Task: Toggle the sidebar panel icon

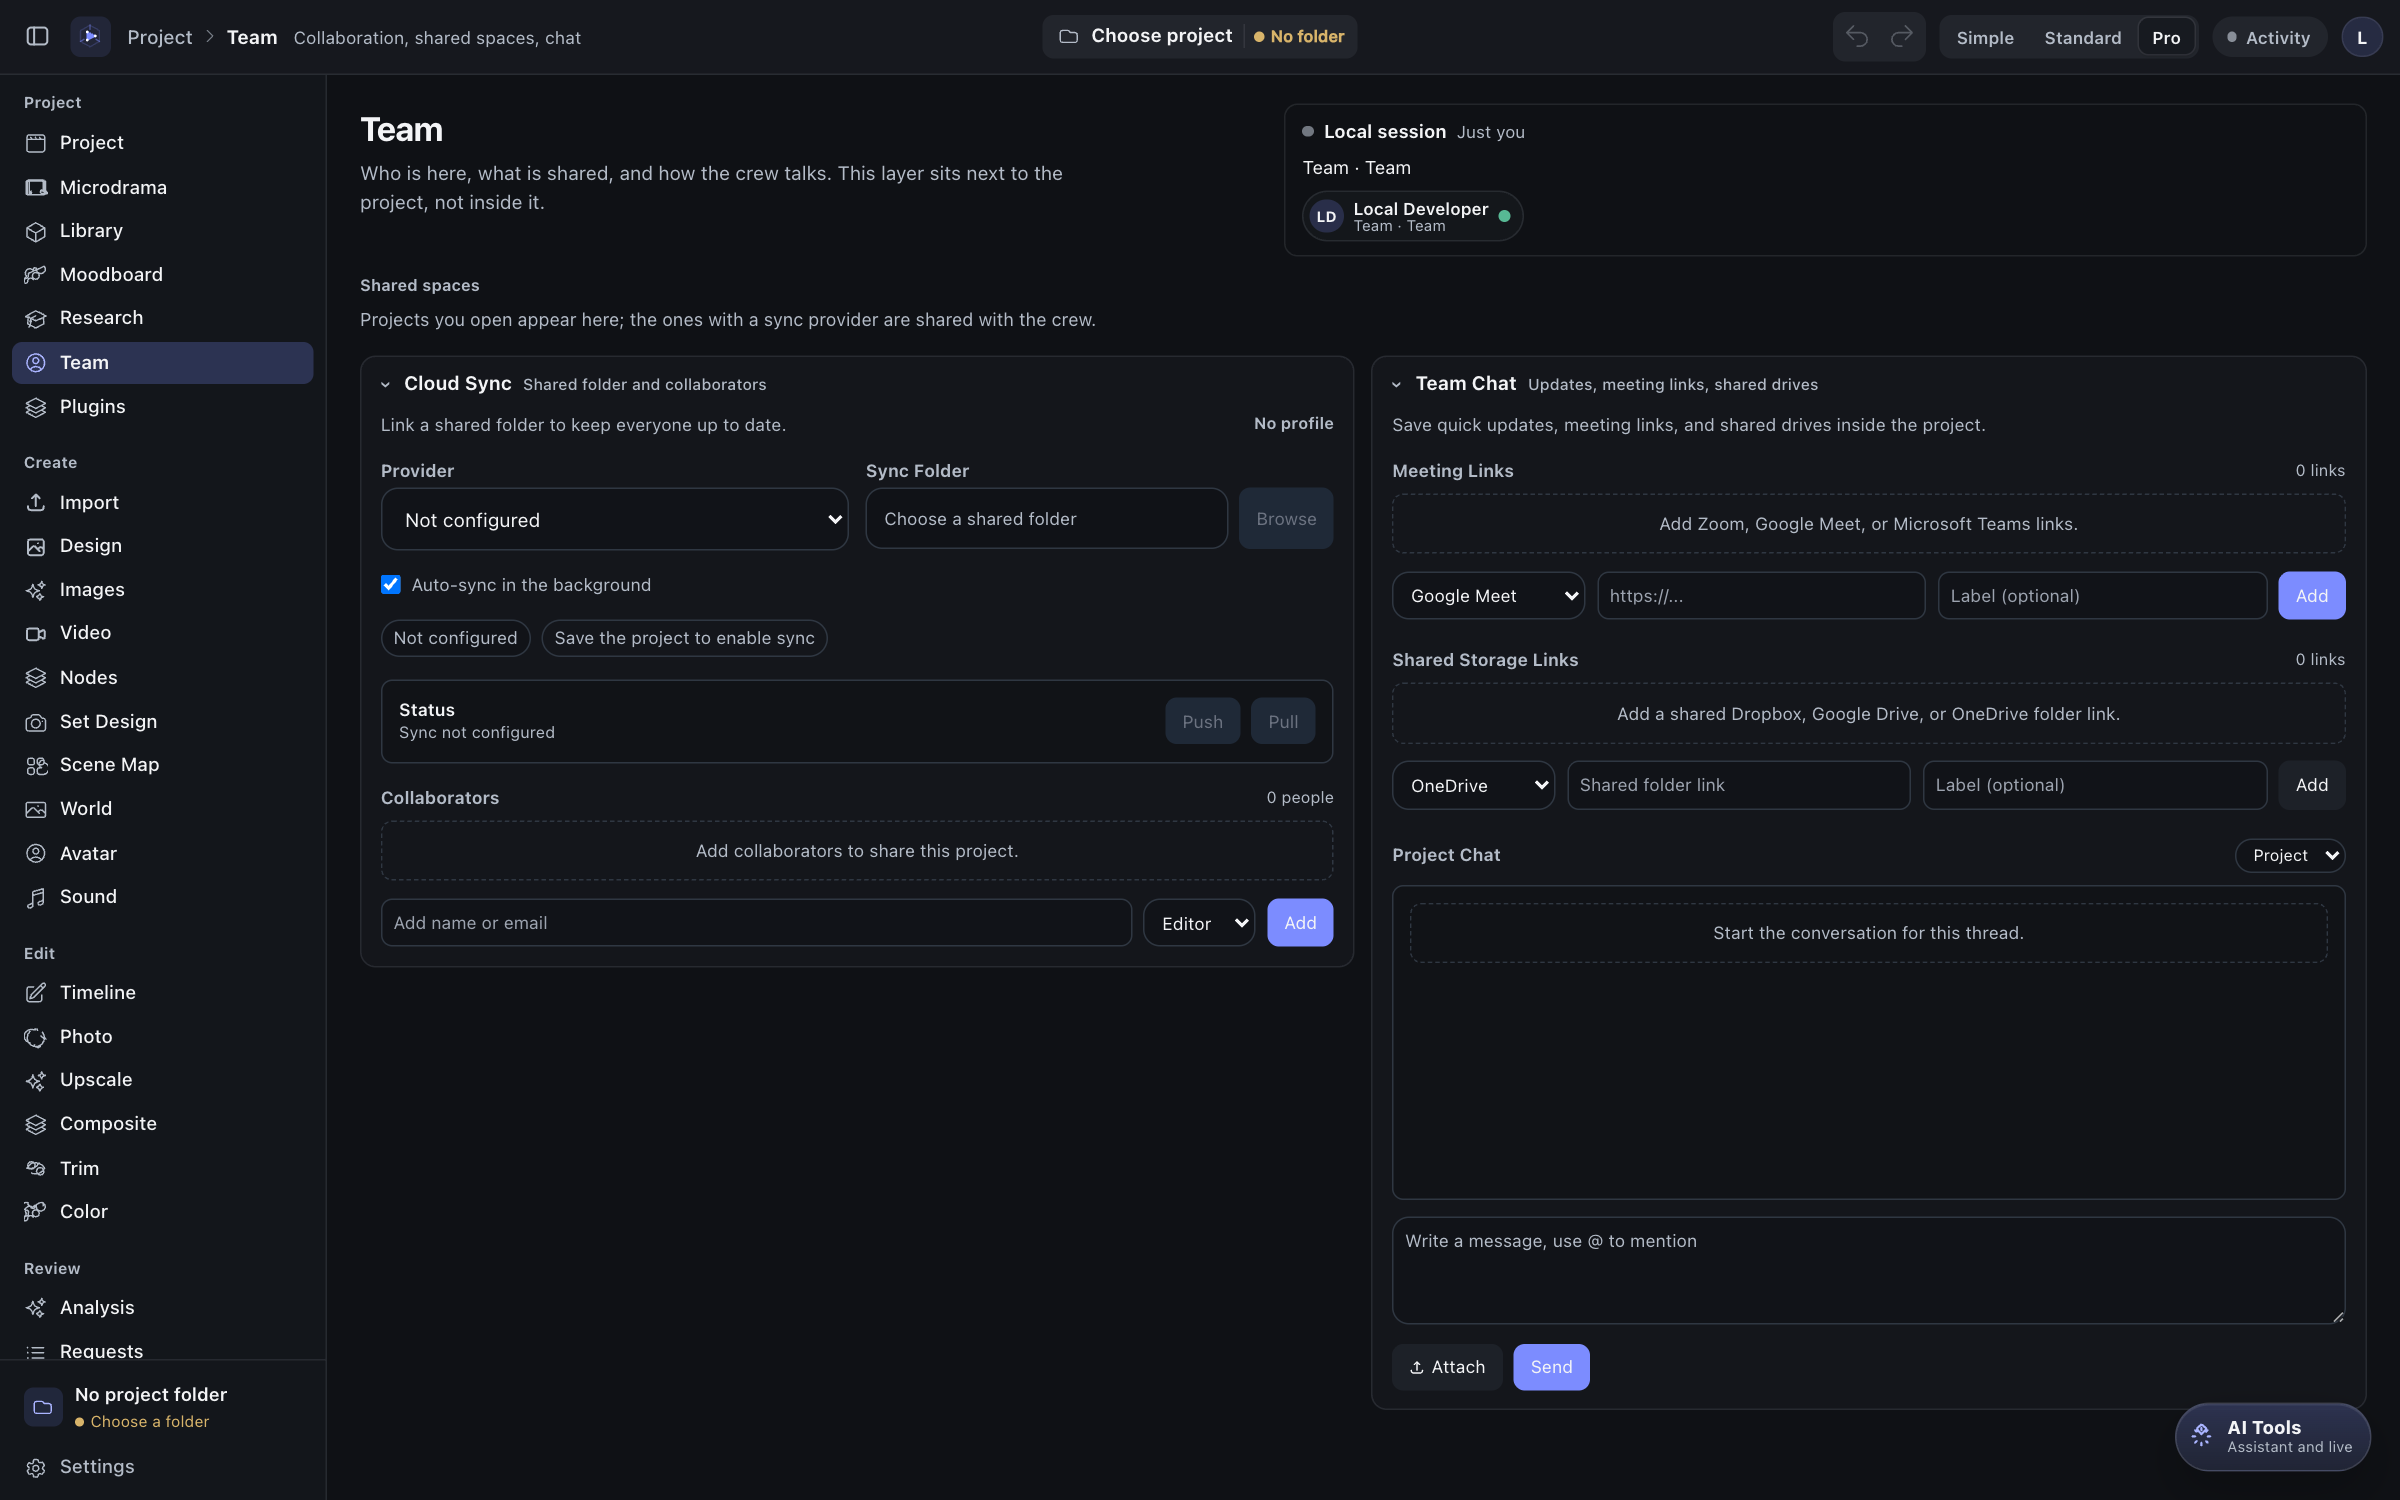Action: click(37, 37)
